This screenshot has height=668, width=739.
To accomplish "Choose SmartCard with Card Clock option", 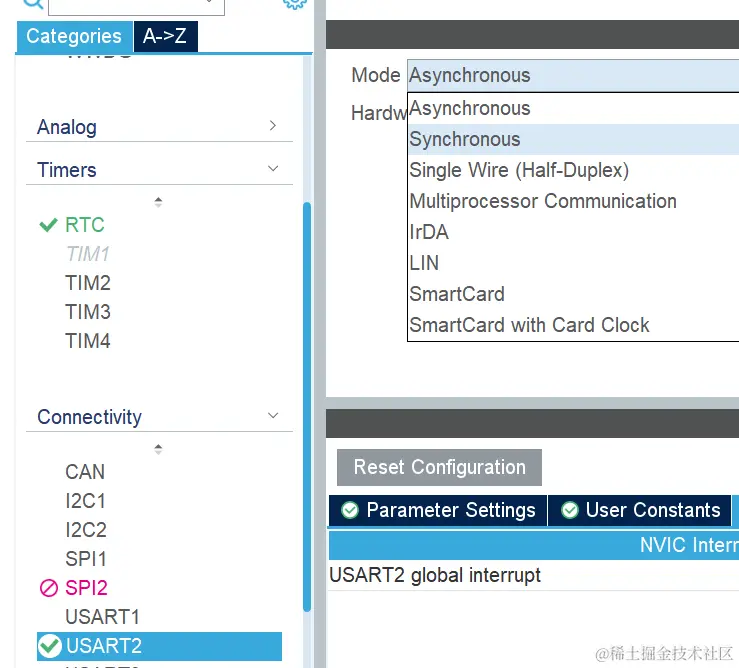I will tap(573, 325).
